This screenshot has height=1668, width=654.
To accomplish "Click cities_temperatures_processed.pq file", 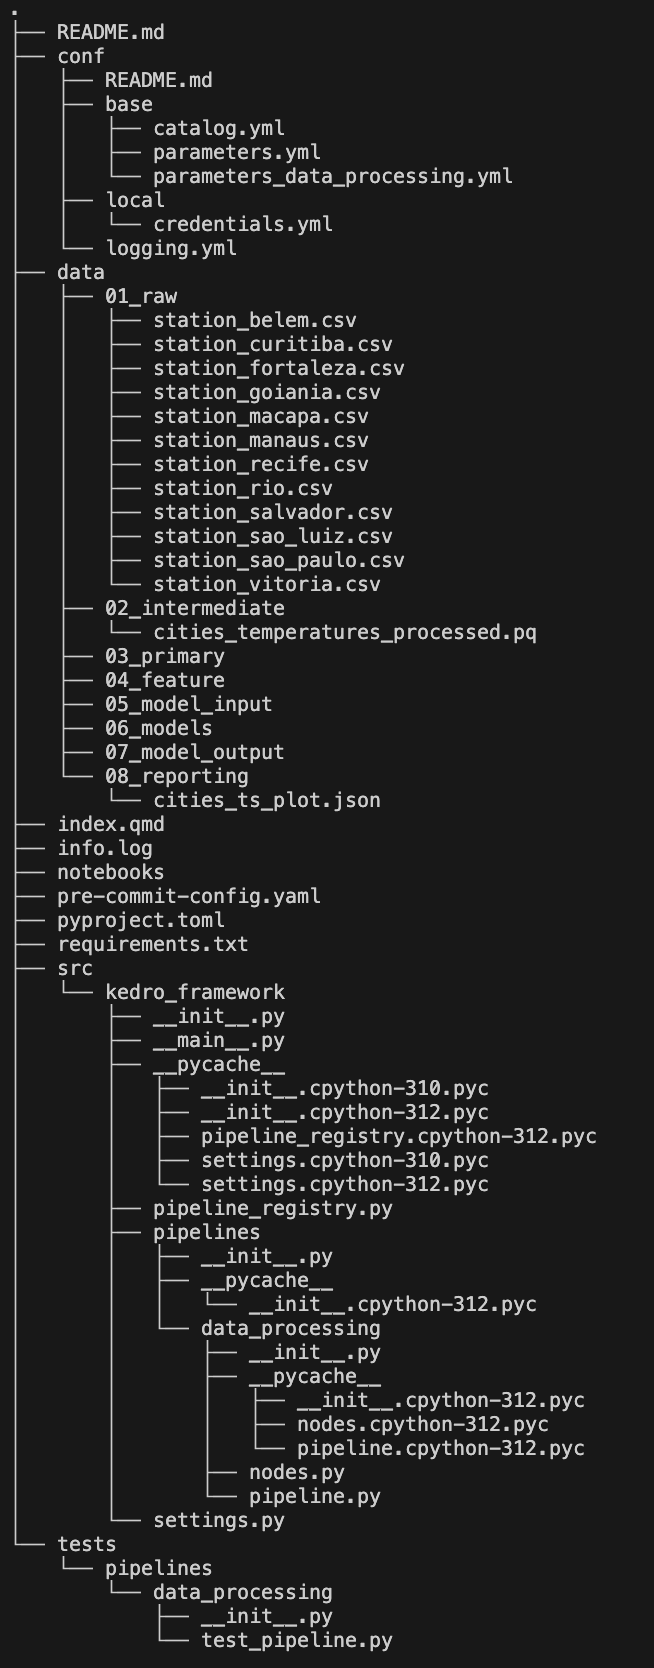I will click(345, 632).
